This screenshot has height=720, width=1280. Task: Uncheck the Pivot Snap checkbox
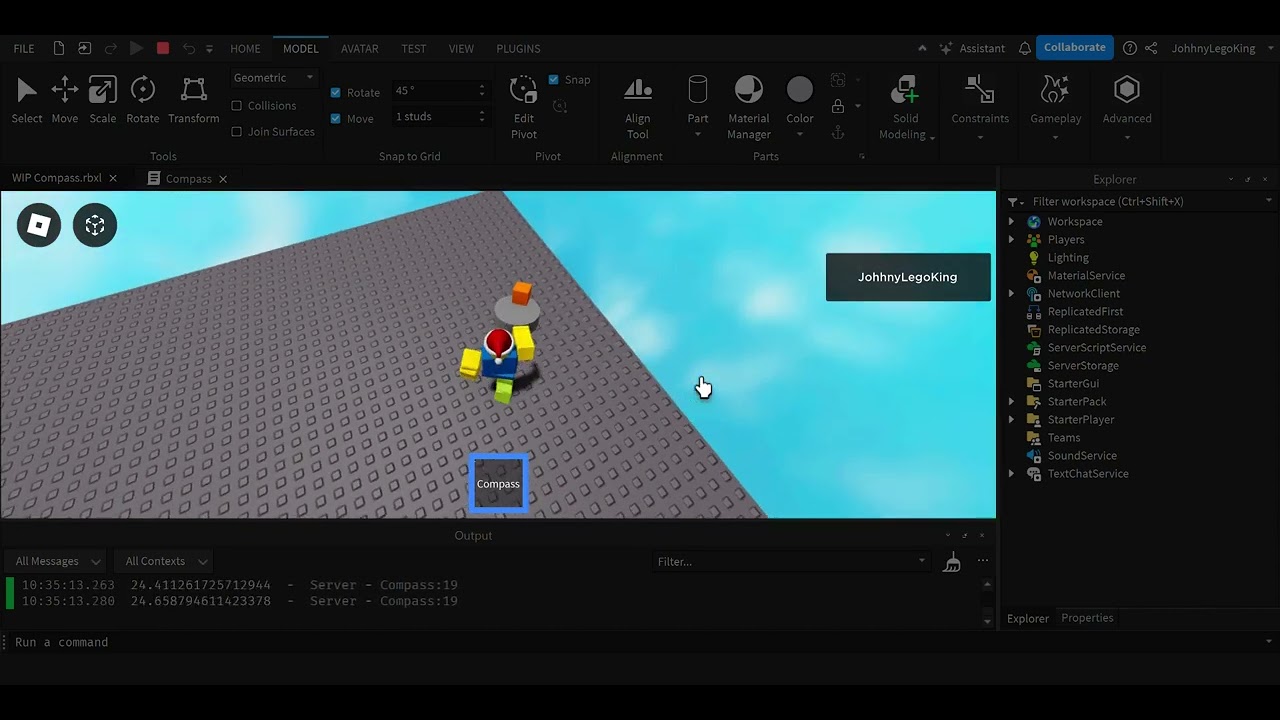click(x=554, y=80)
